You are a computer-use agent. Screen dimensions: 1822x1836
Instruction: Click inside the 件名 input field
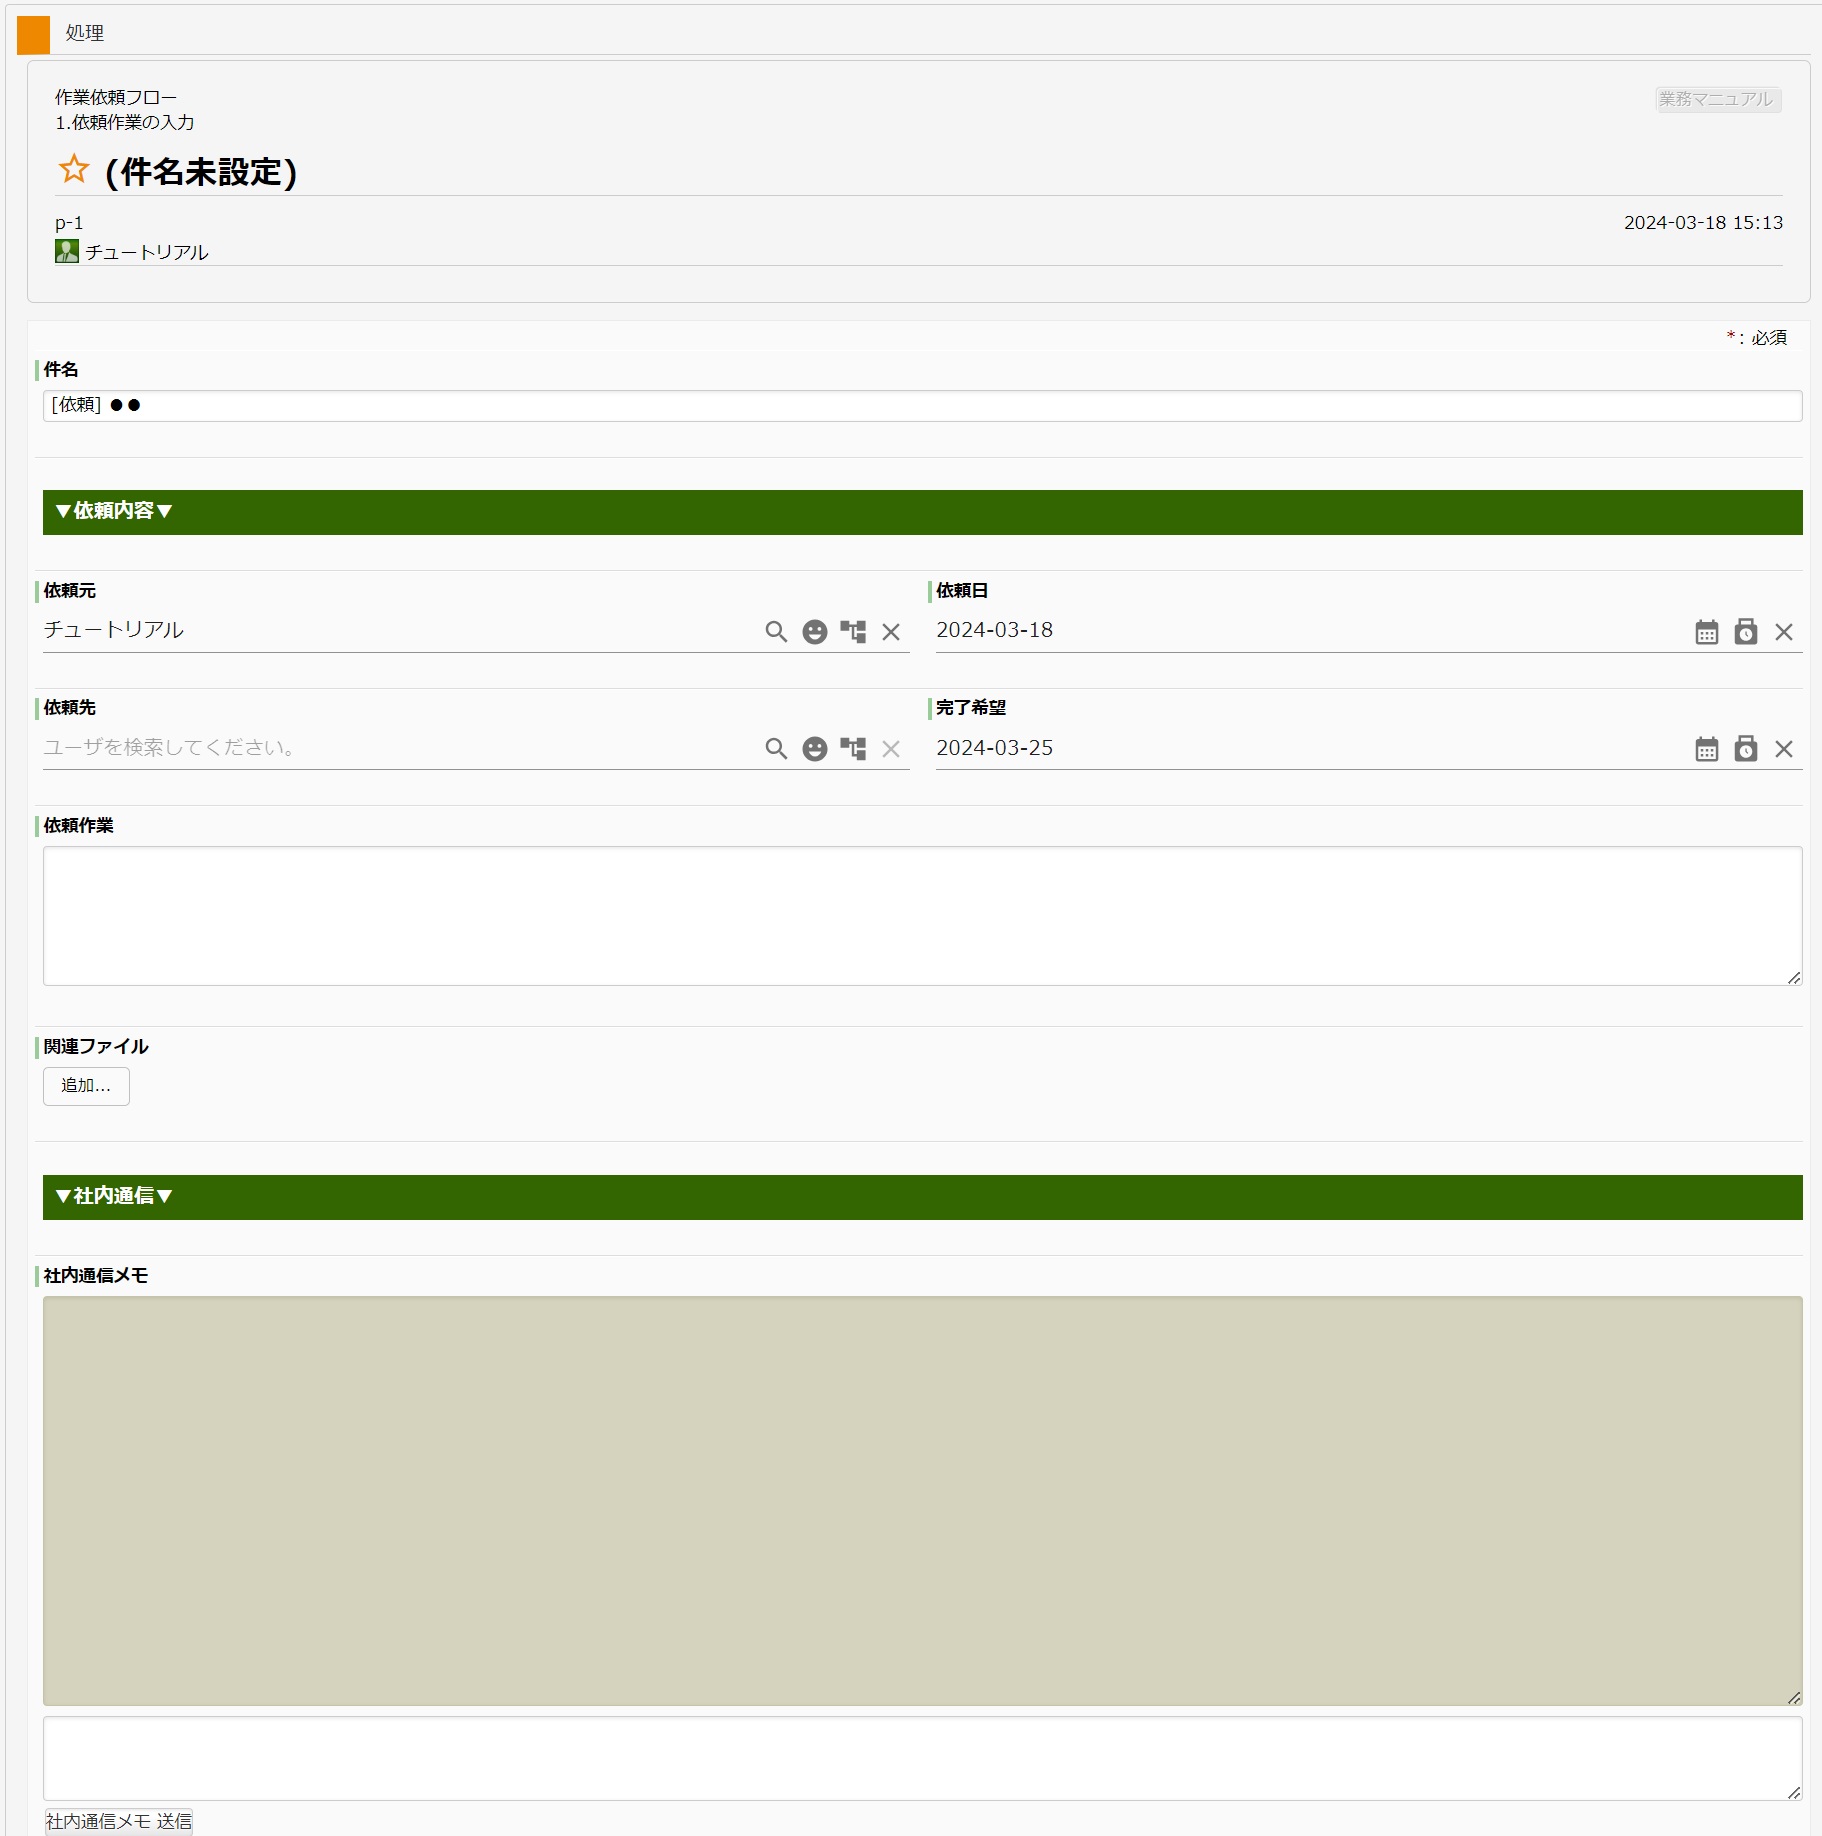(900, 405)
